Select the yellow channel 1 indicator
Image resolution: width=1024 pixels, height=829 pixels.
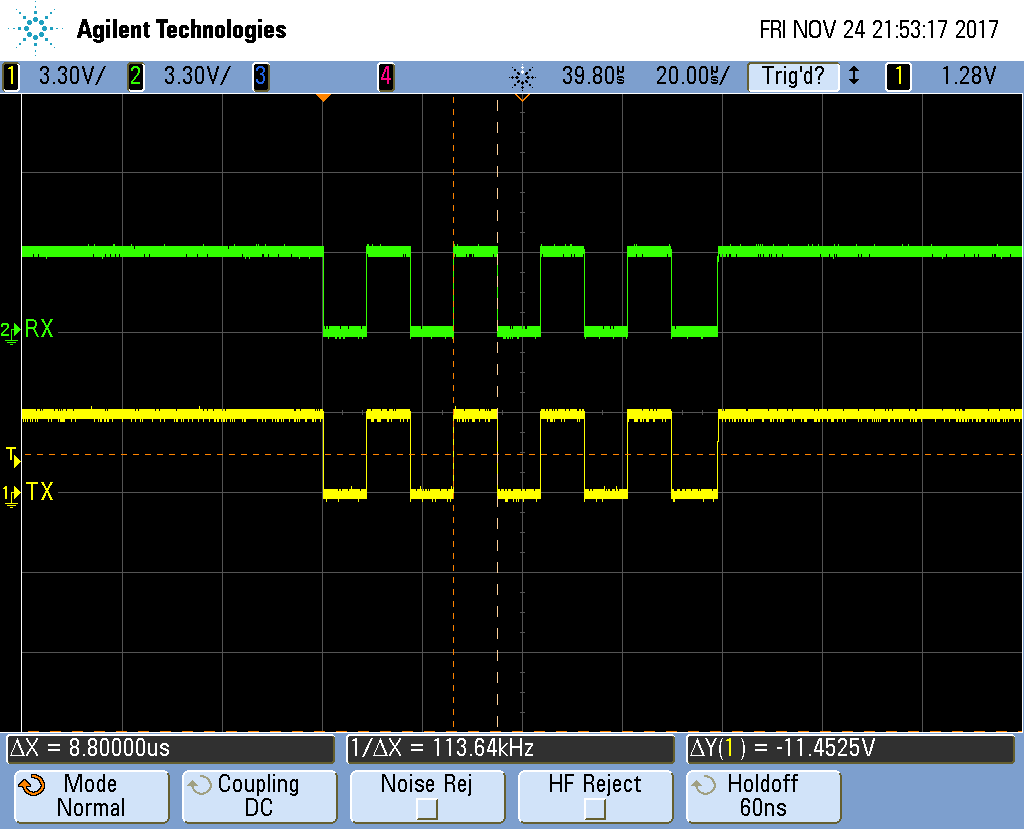[11, 76]
